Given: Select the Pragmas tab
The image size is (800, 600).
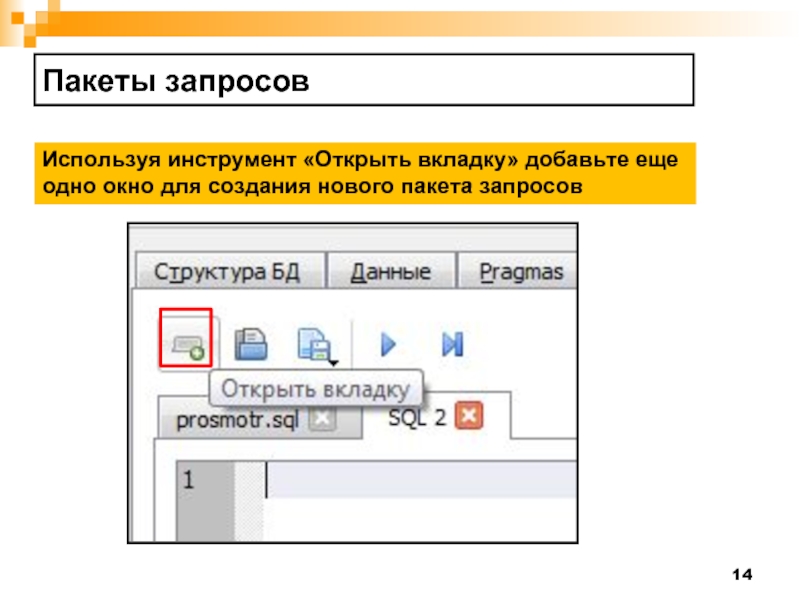Looking at the screenshot, I should click(519, 272).
